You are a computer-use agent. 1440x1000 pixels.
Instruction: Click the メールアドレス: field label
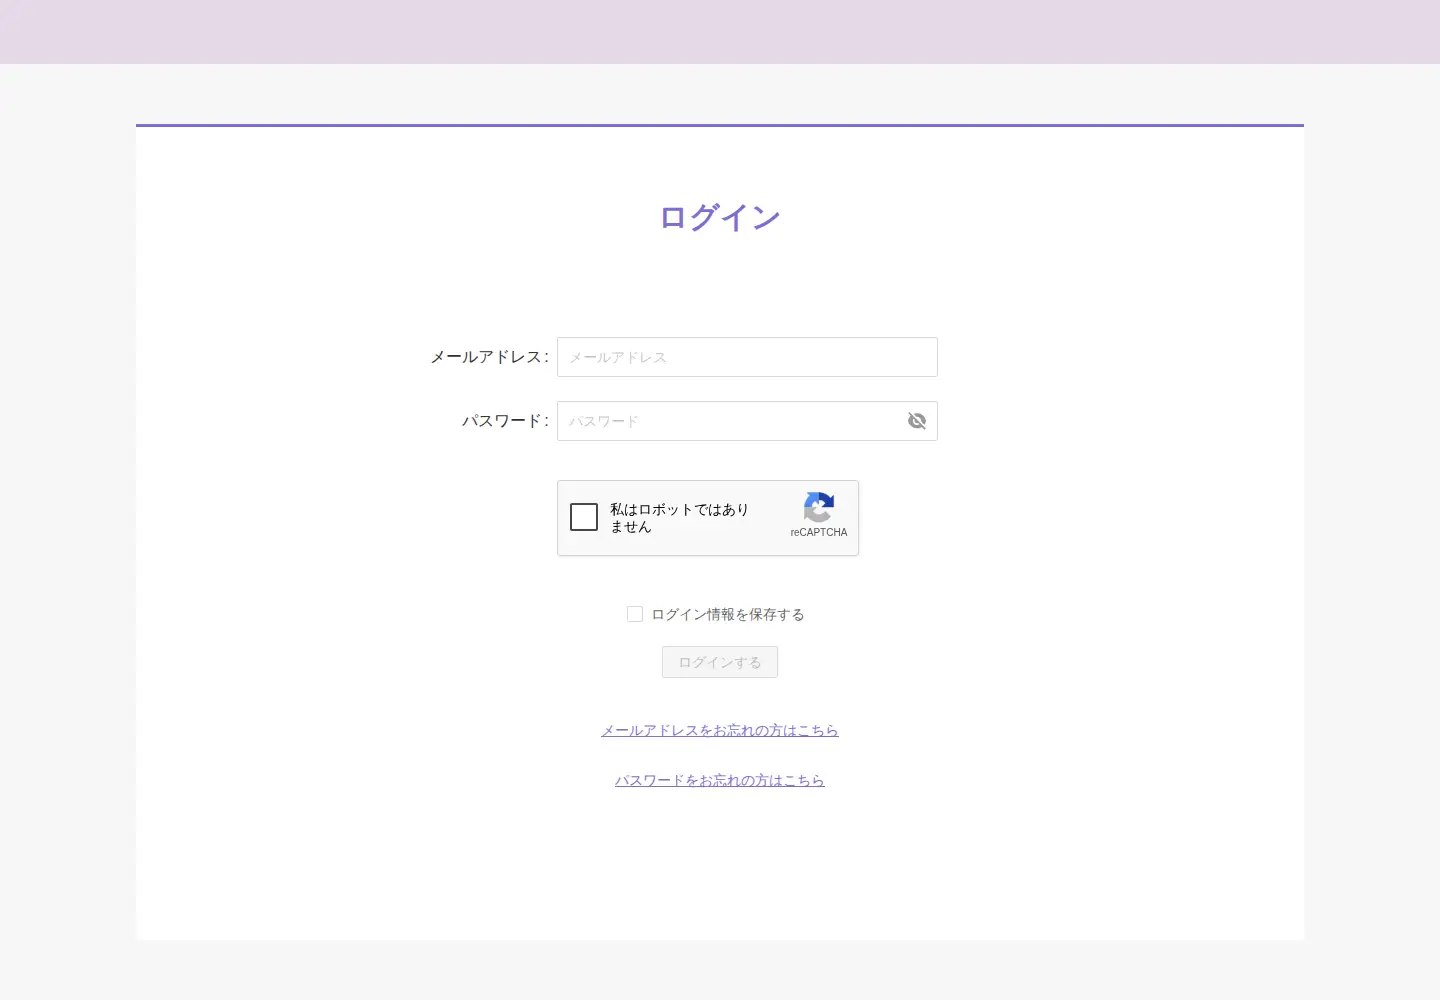(490, 357)
